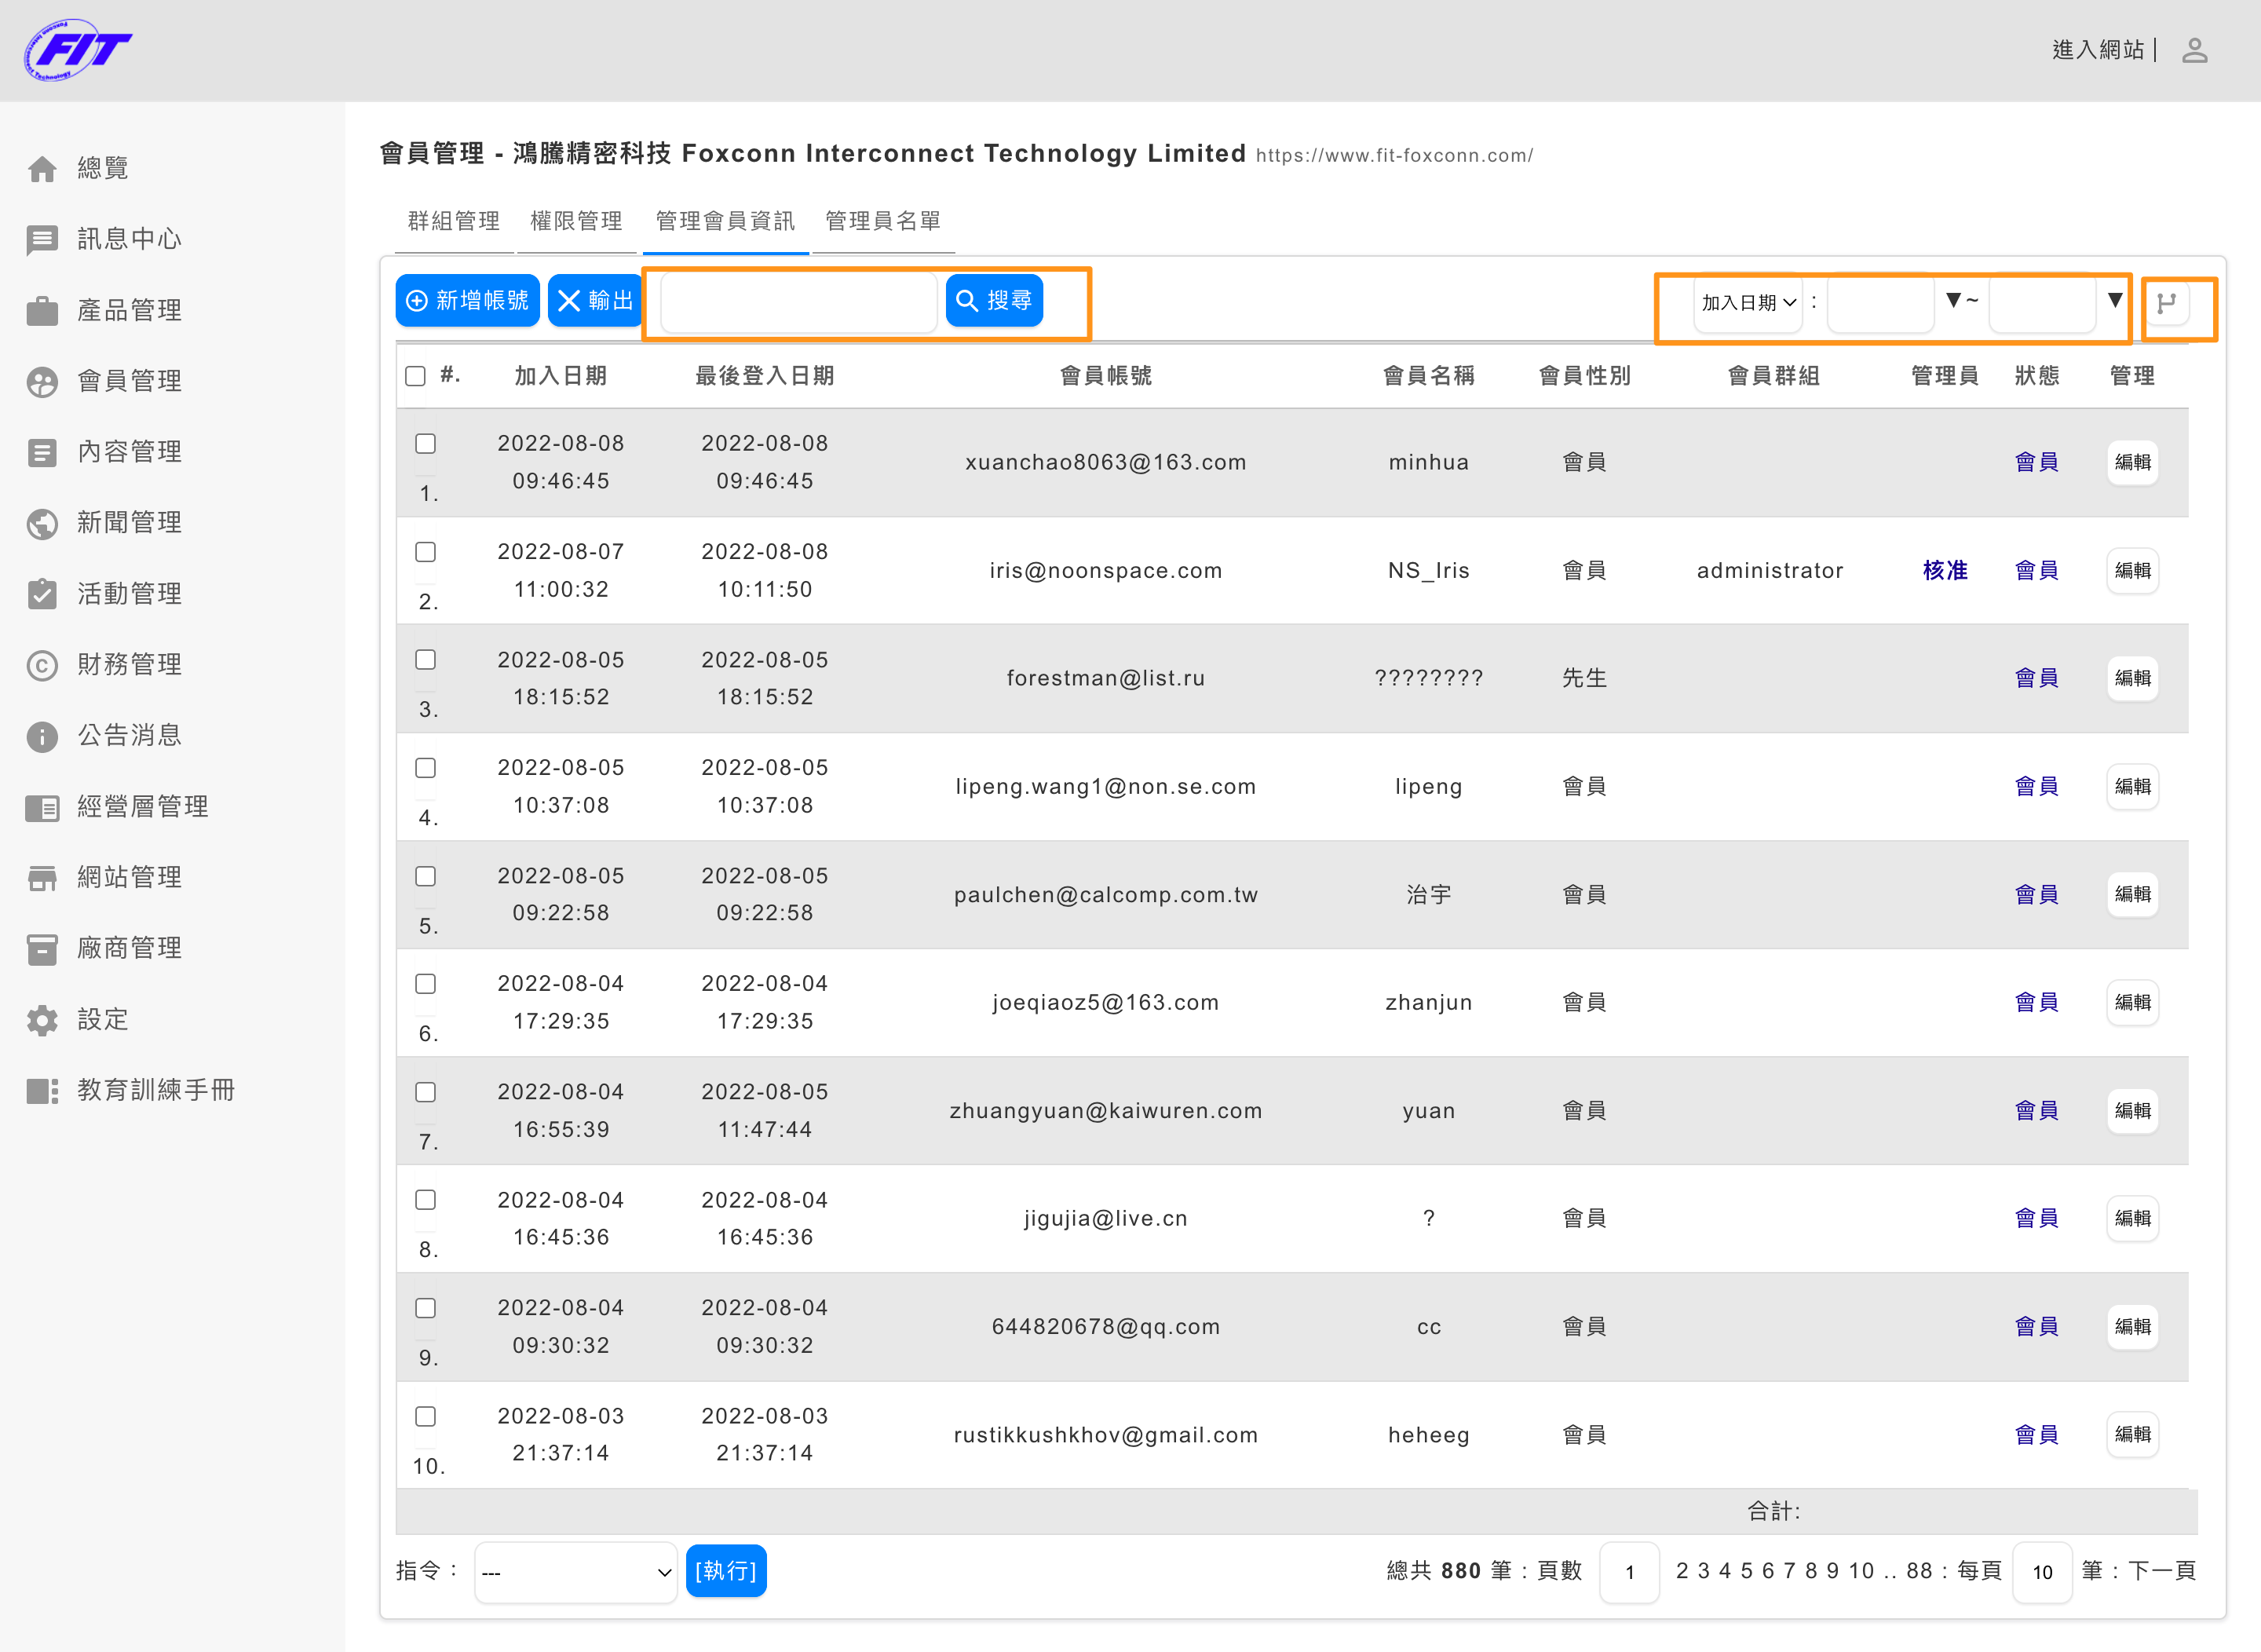Check the row for lipeng.wang1@non.se.com

426,767
